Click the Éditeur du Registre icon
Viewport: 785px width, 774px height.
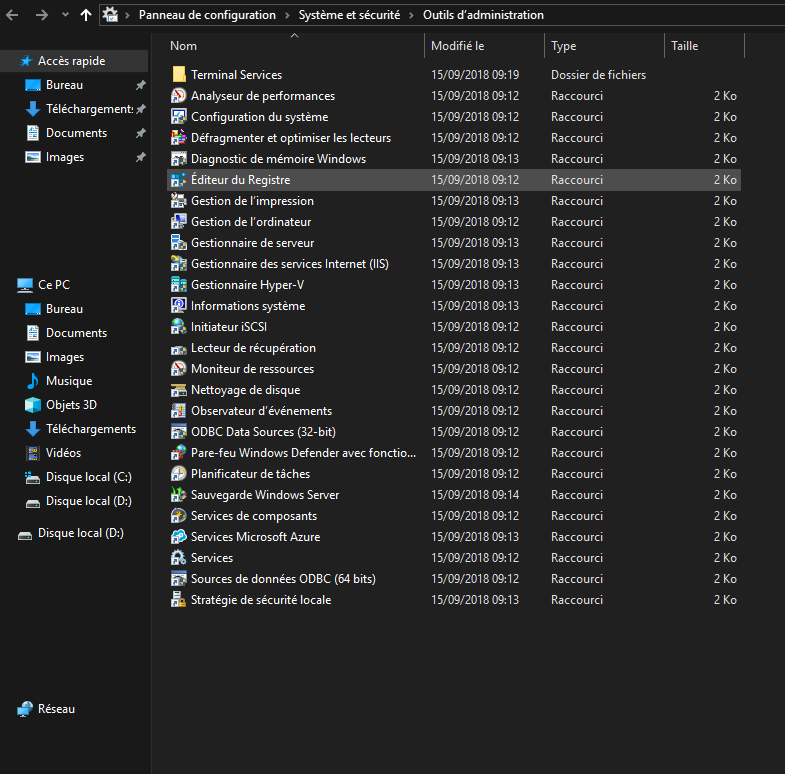[x=179, y=180]
